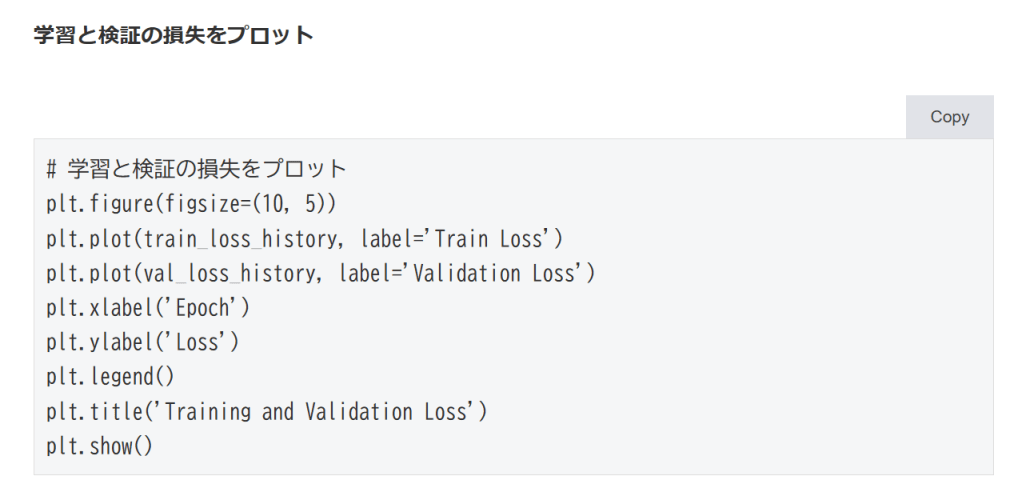
Task: Click the 'Validation Loss' label string
Action: point(501,273)
